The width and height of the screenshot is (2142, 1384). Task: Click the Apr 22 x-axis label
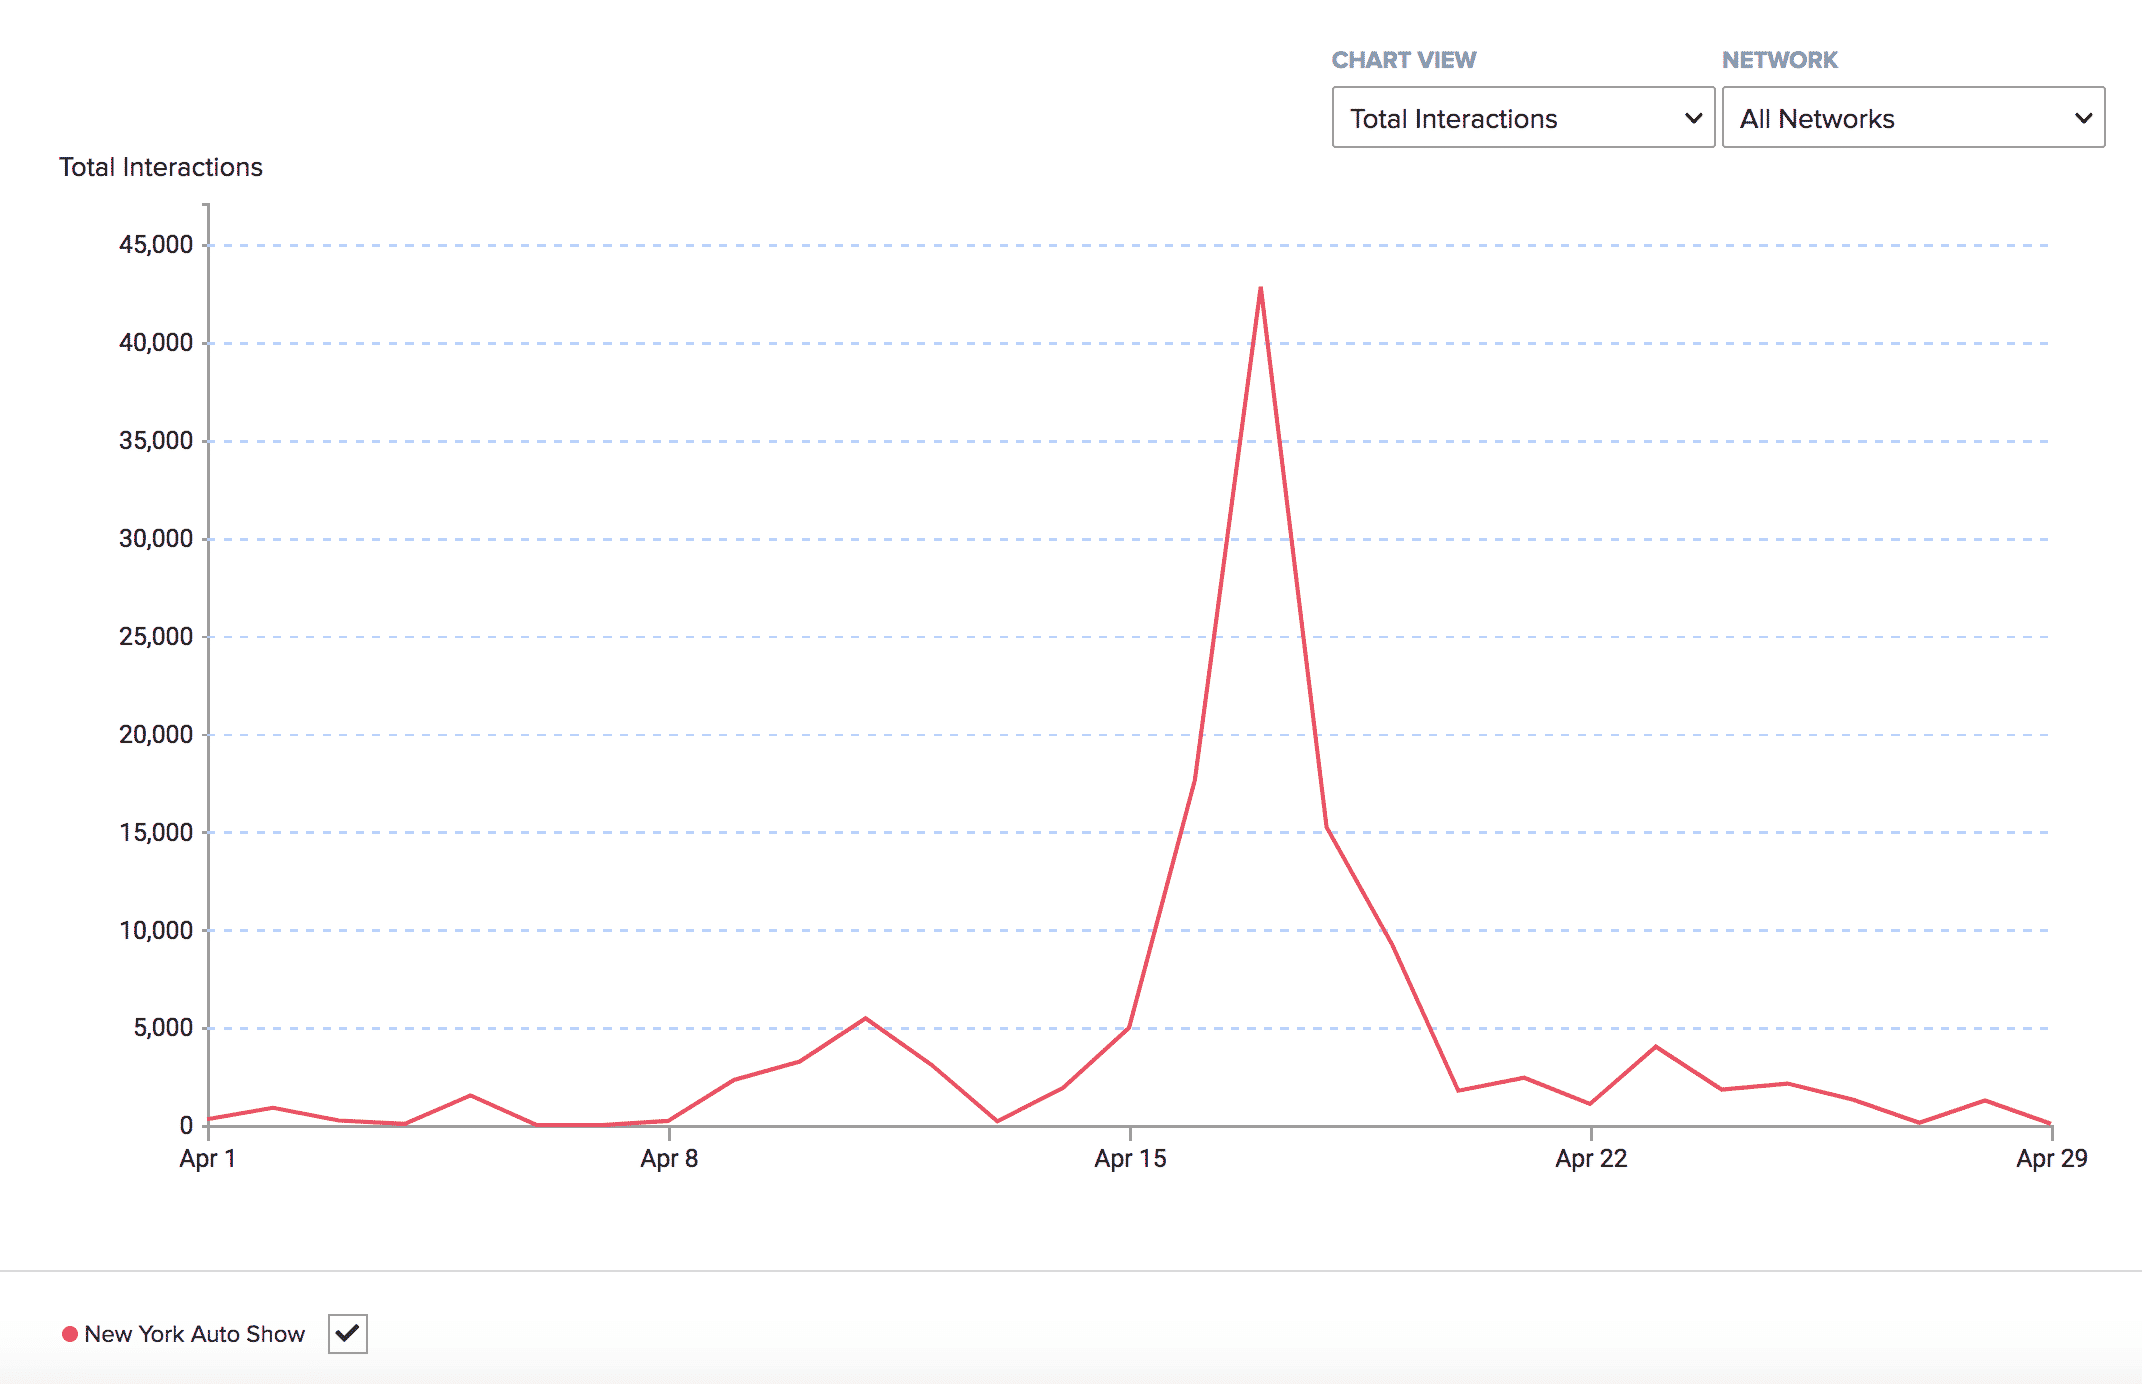(1591, 1158)
